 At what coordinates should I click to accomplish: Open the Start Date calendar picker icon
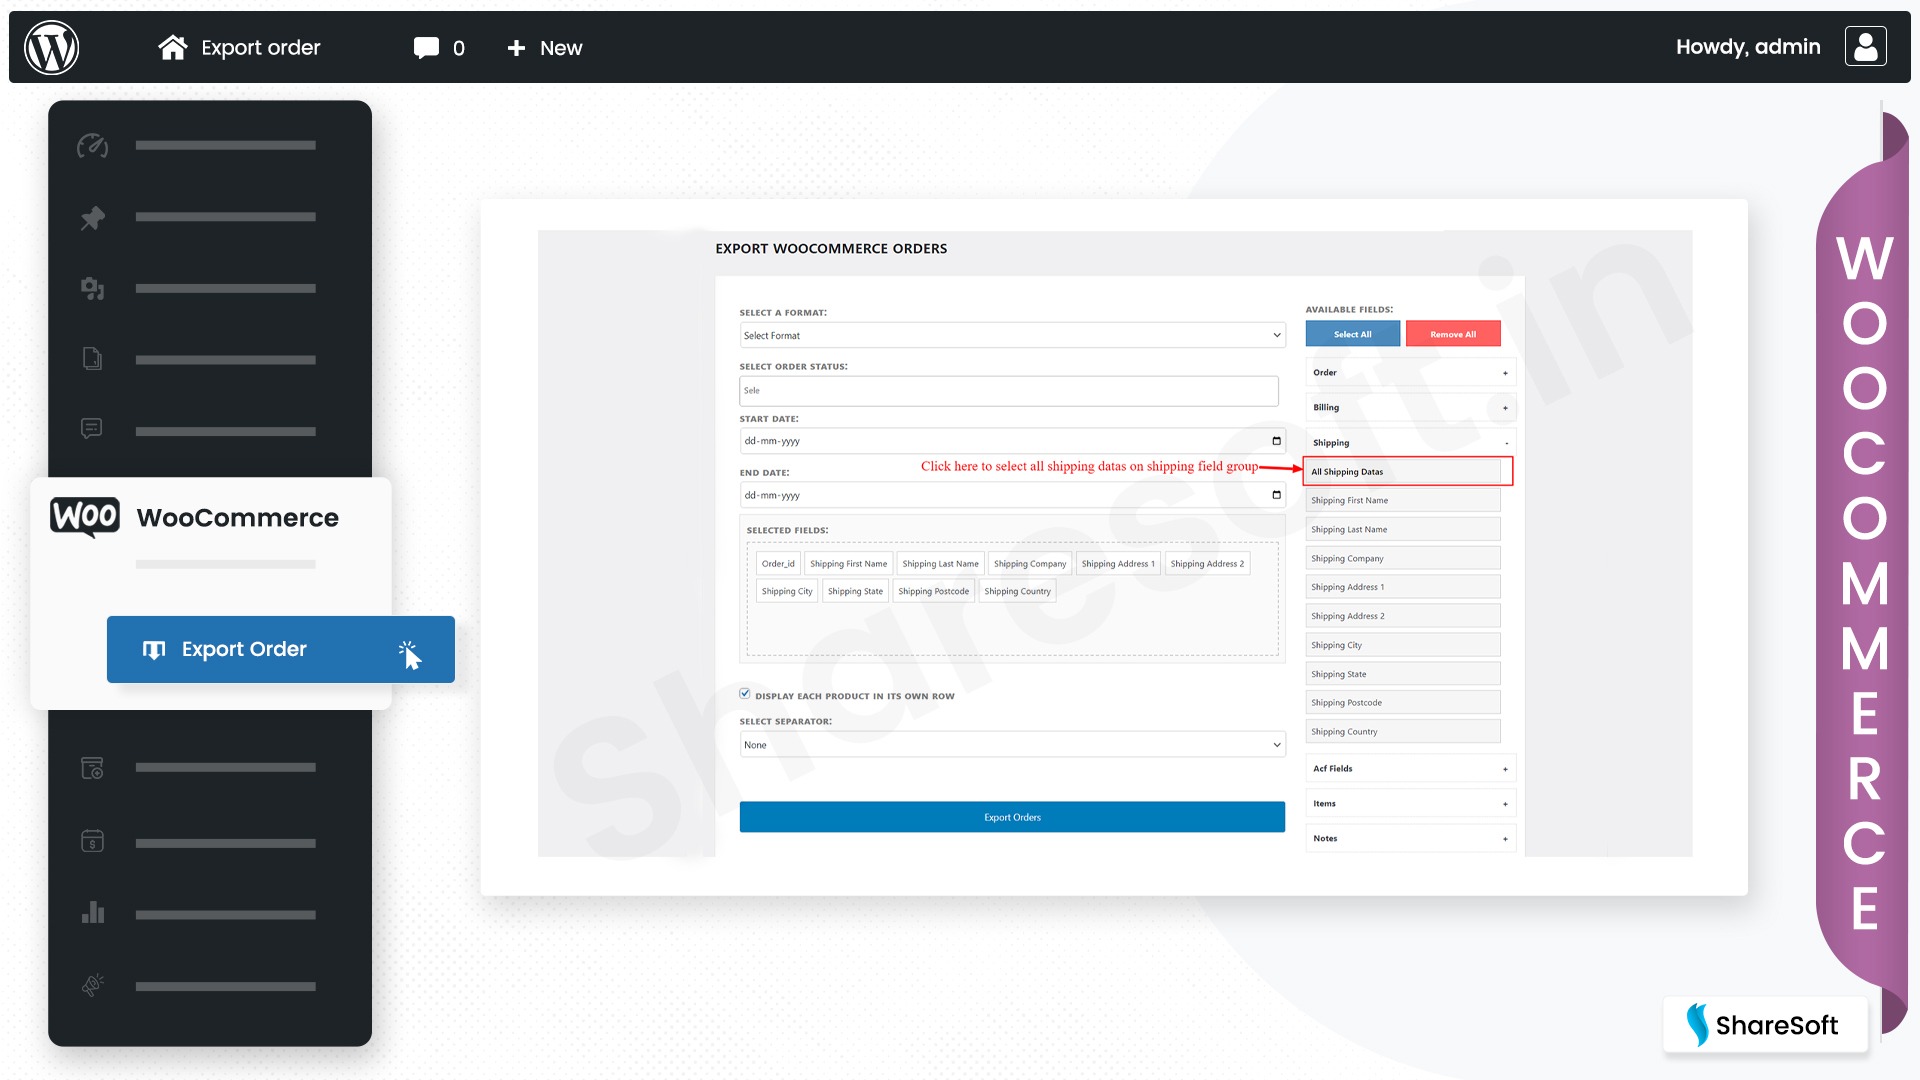point(1276,441)
